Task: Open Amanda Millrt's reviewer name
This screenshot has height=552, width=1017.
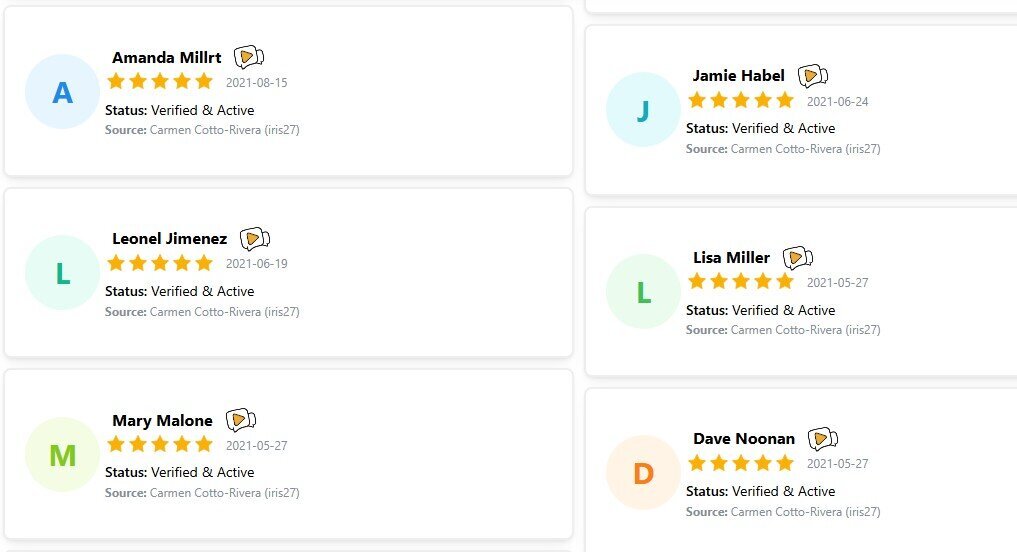Action: tap(167, 58)
